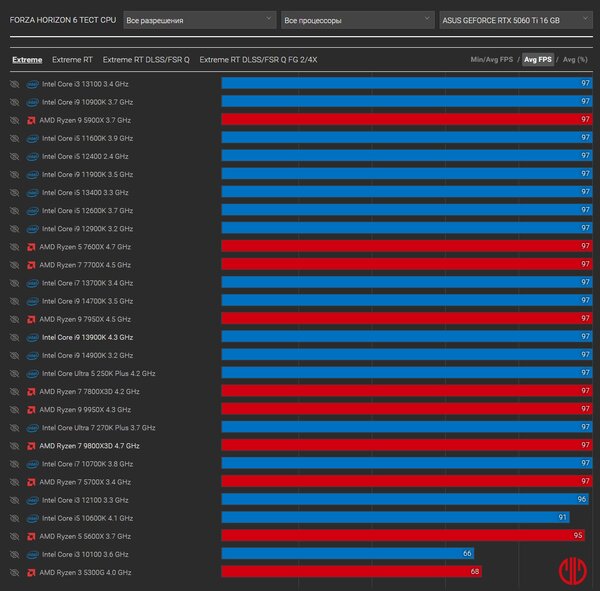600x591 pixels.
Task: Click Intel logo beside Core i7 10700K
Action: (33, 464)
